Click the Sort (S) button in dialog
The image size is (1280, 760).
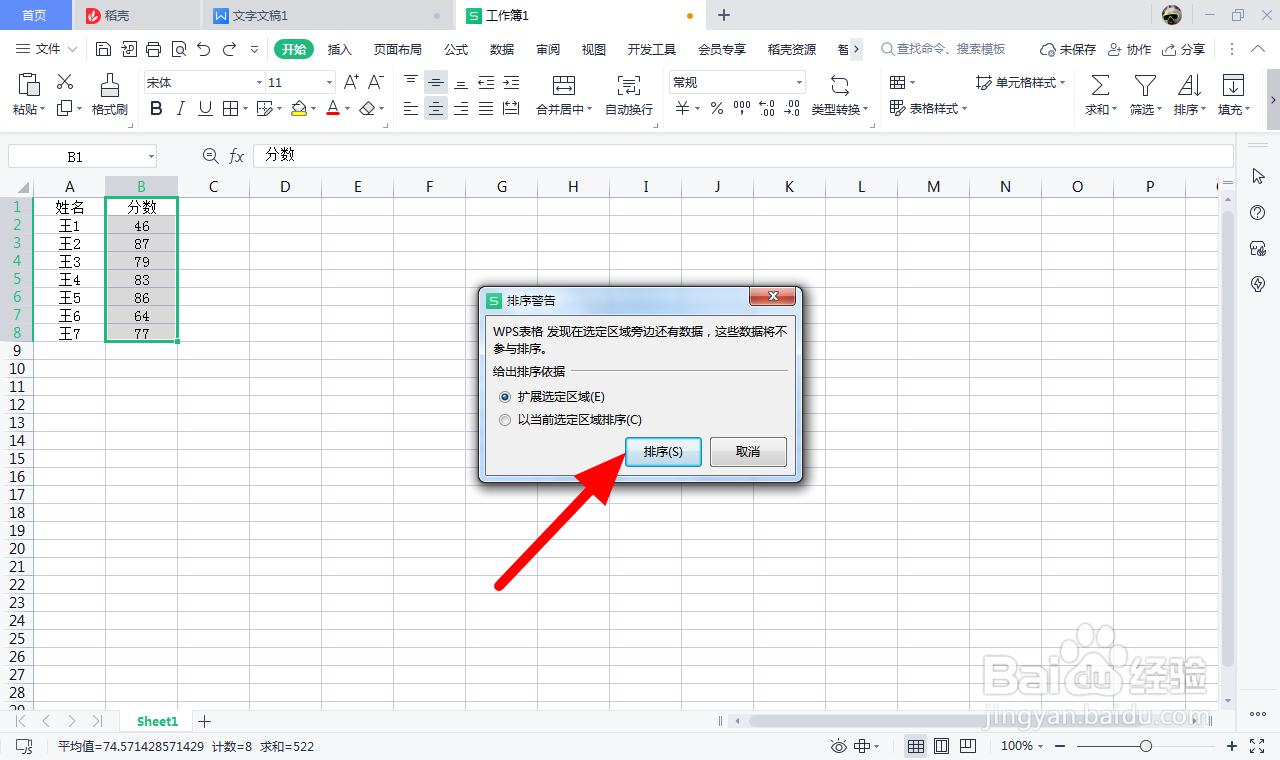663,452
